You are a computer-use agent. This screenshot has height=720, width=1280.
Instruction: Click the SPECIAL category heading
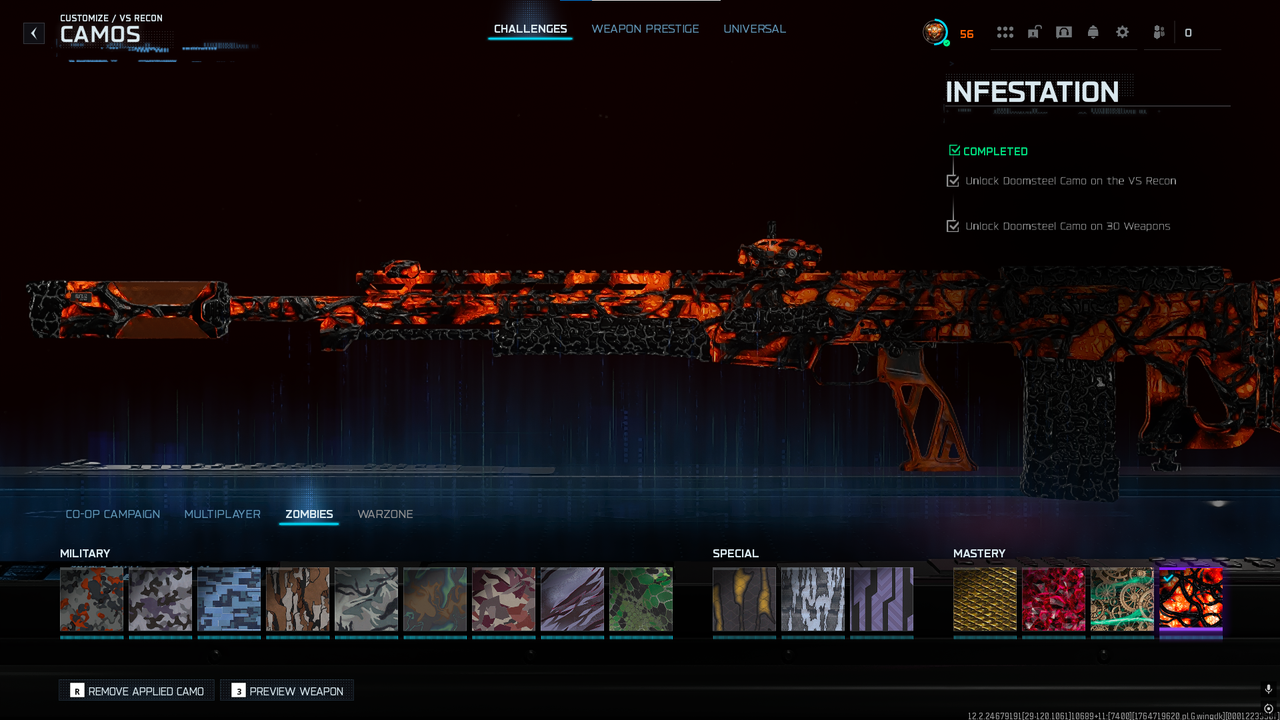(x=735, y=553)
